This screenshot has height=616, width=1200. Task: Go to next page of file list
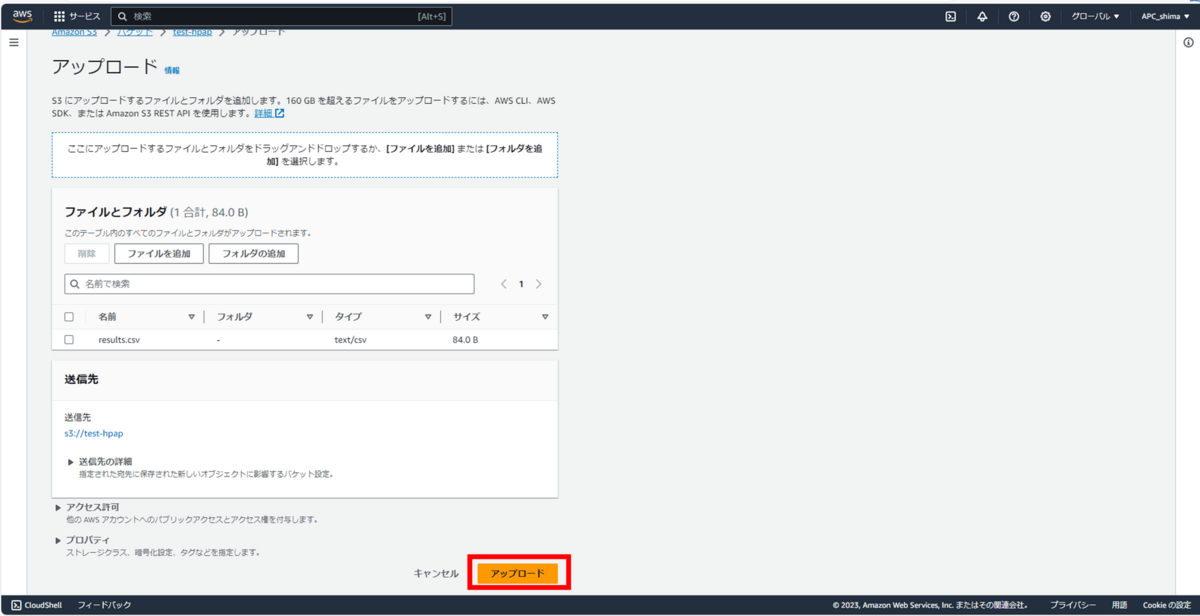pos(539,284)
